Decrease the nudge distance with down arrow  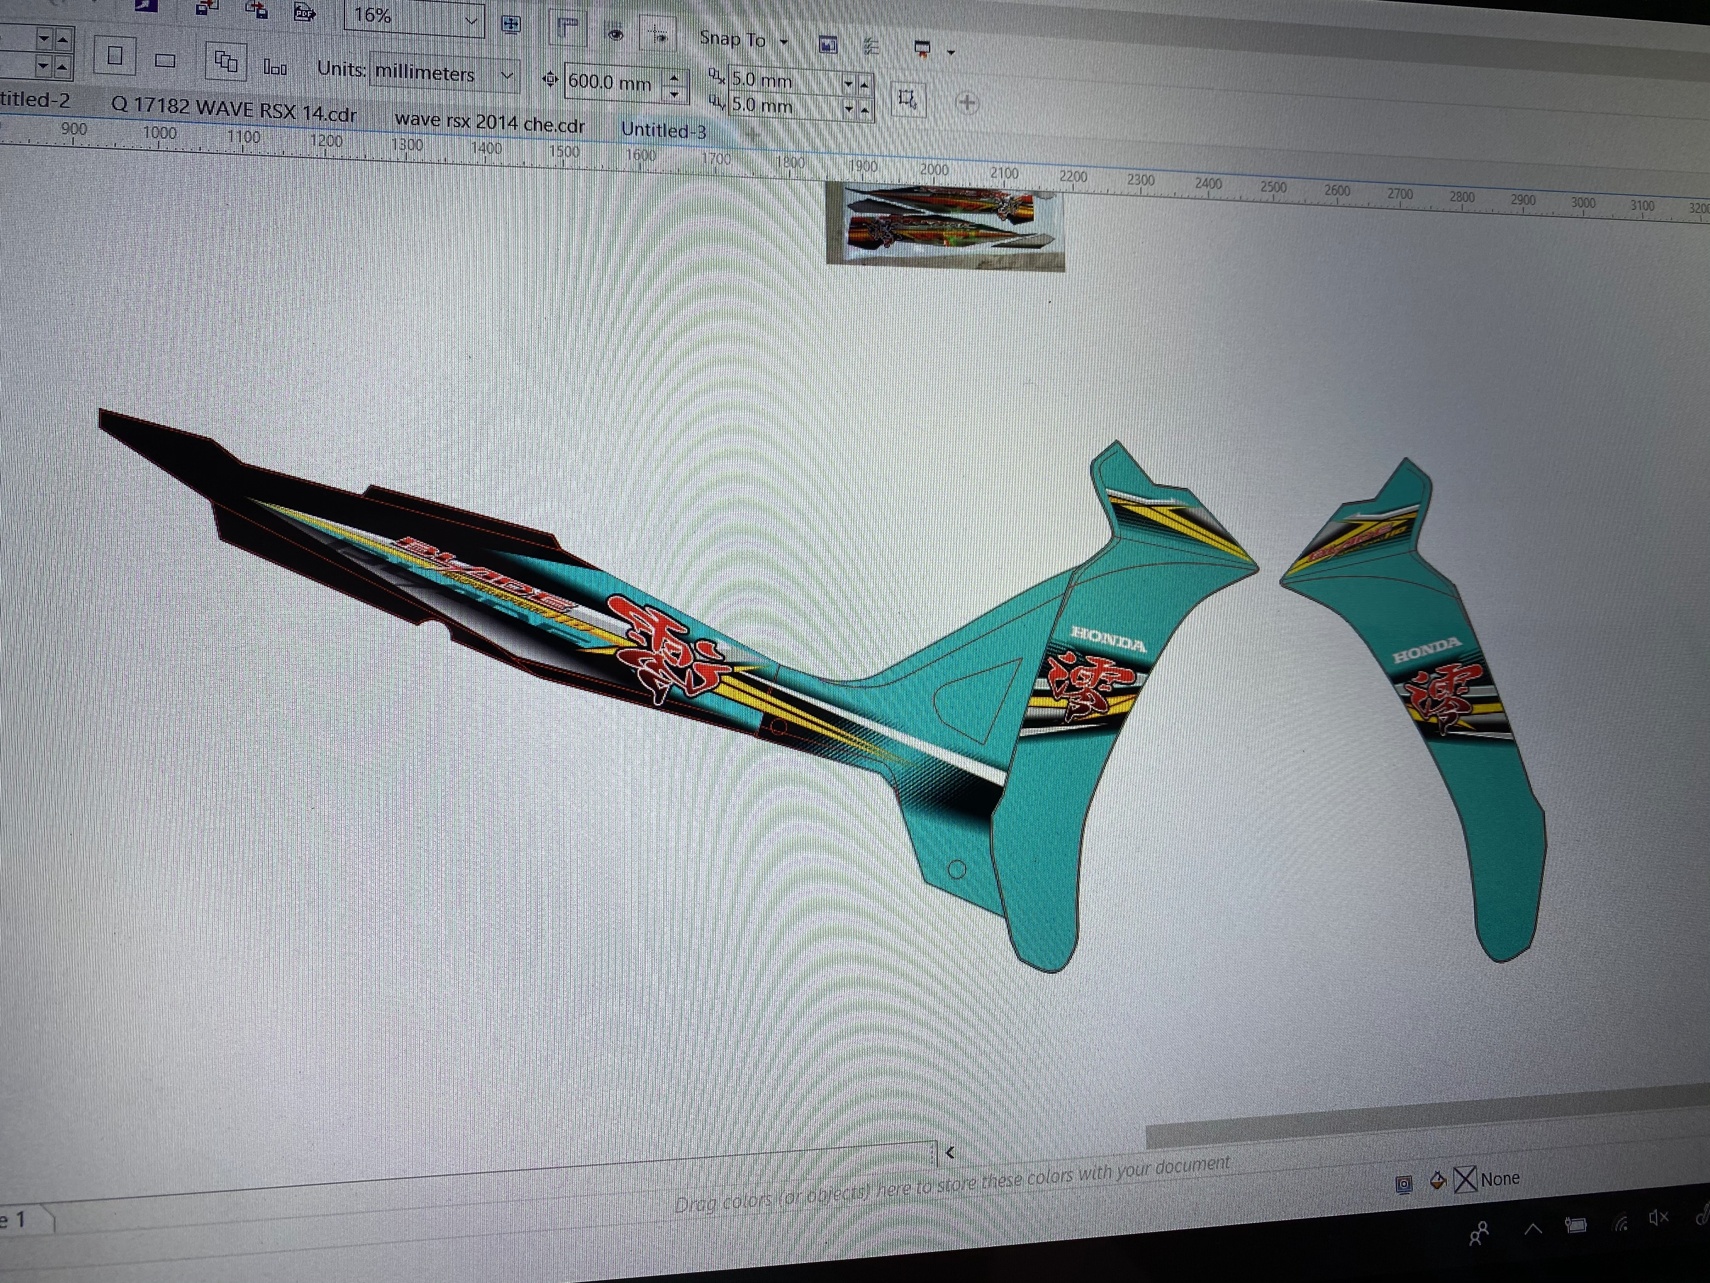[x=675, y=93]
